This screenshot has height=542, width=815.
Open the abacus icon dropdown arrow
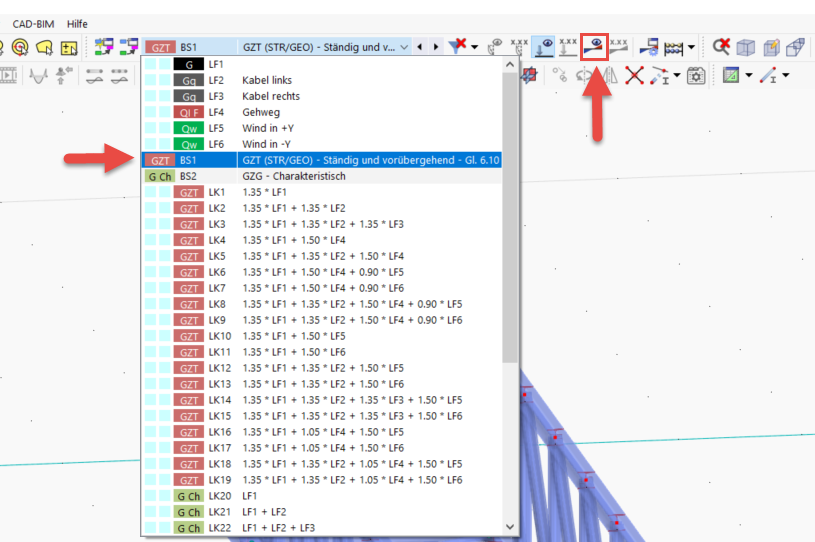click(x=691, y=47)
